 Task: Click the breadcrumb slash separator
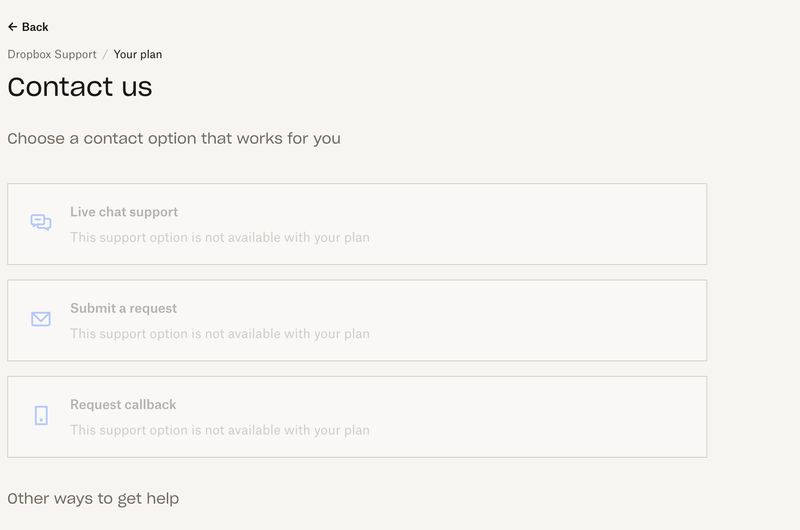105,54
